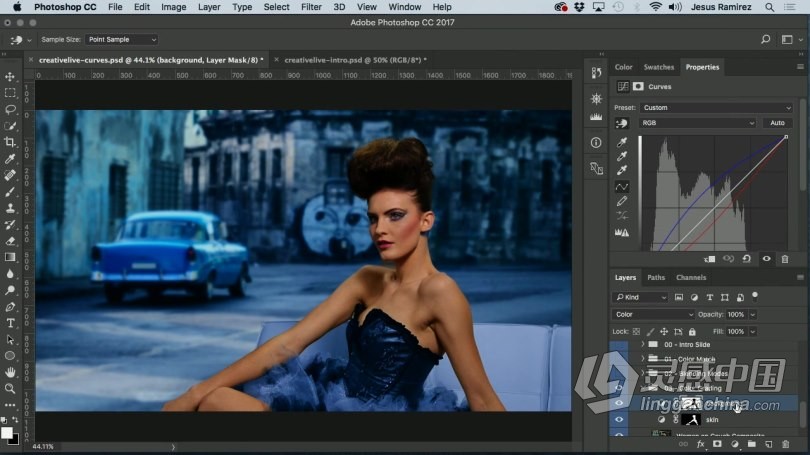Close the creativelive-curves.psd tab
The image size is (810, 455).
pos(30,60)
